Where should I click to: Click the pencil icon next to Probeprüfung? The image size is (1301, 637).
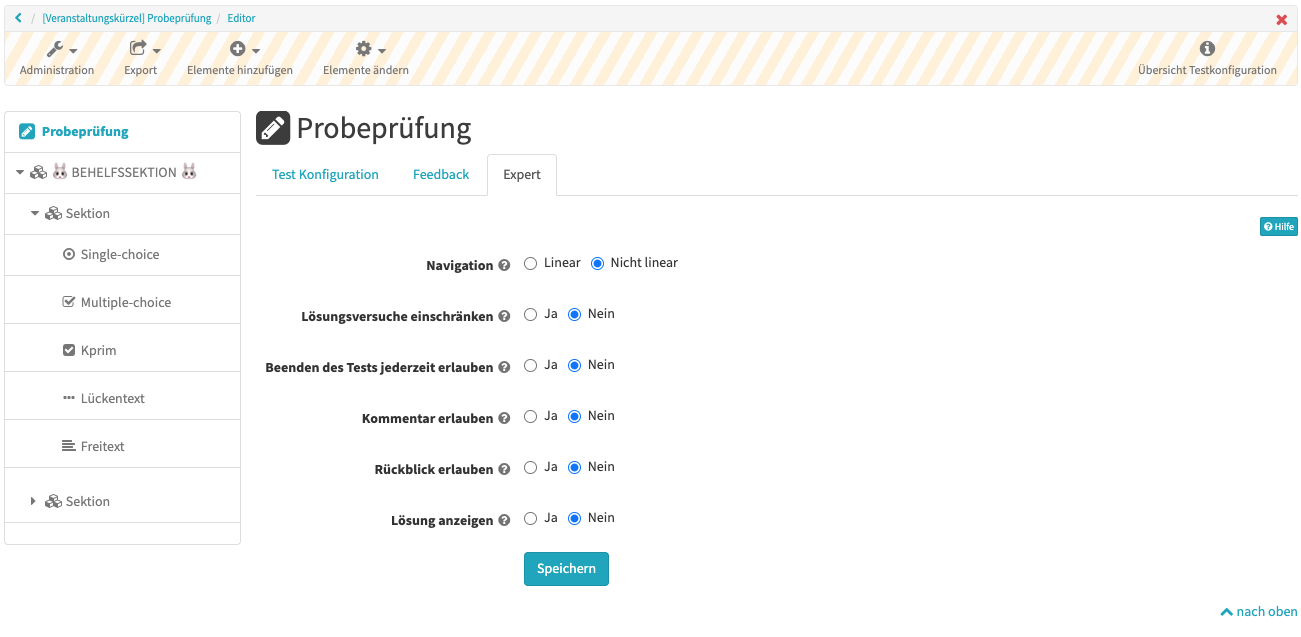(x=272, y=127)
